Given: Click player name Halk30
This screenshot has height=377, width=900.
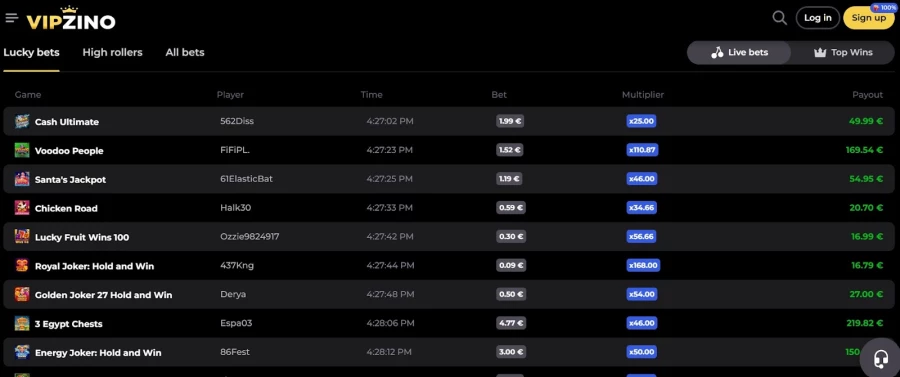Looking at the screenshot, I should pos(235,208).
